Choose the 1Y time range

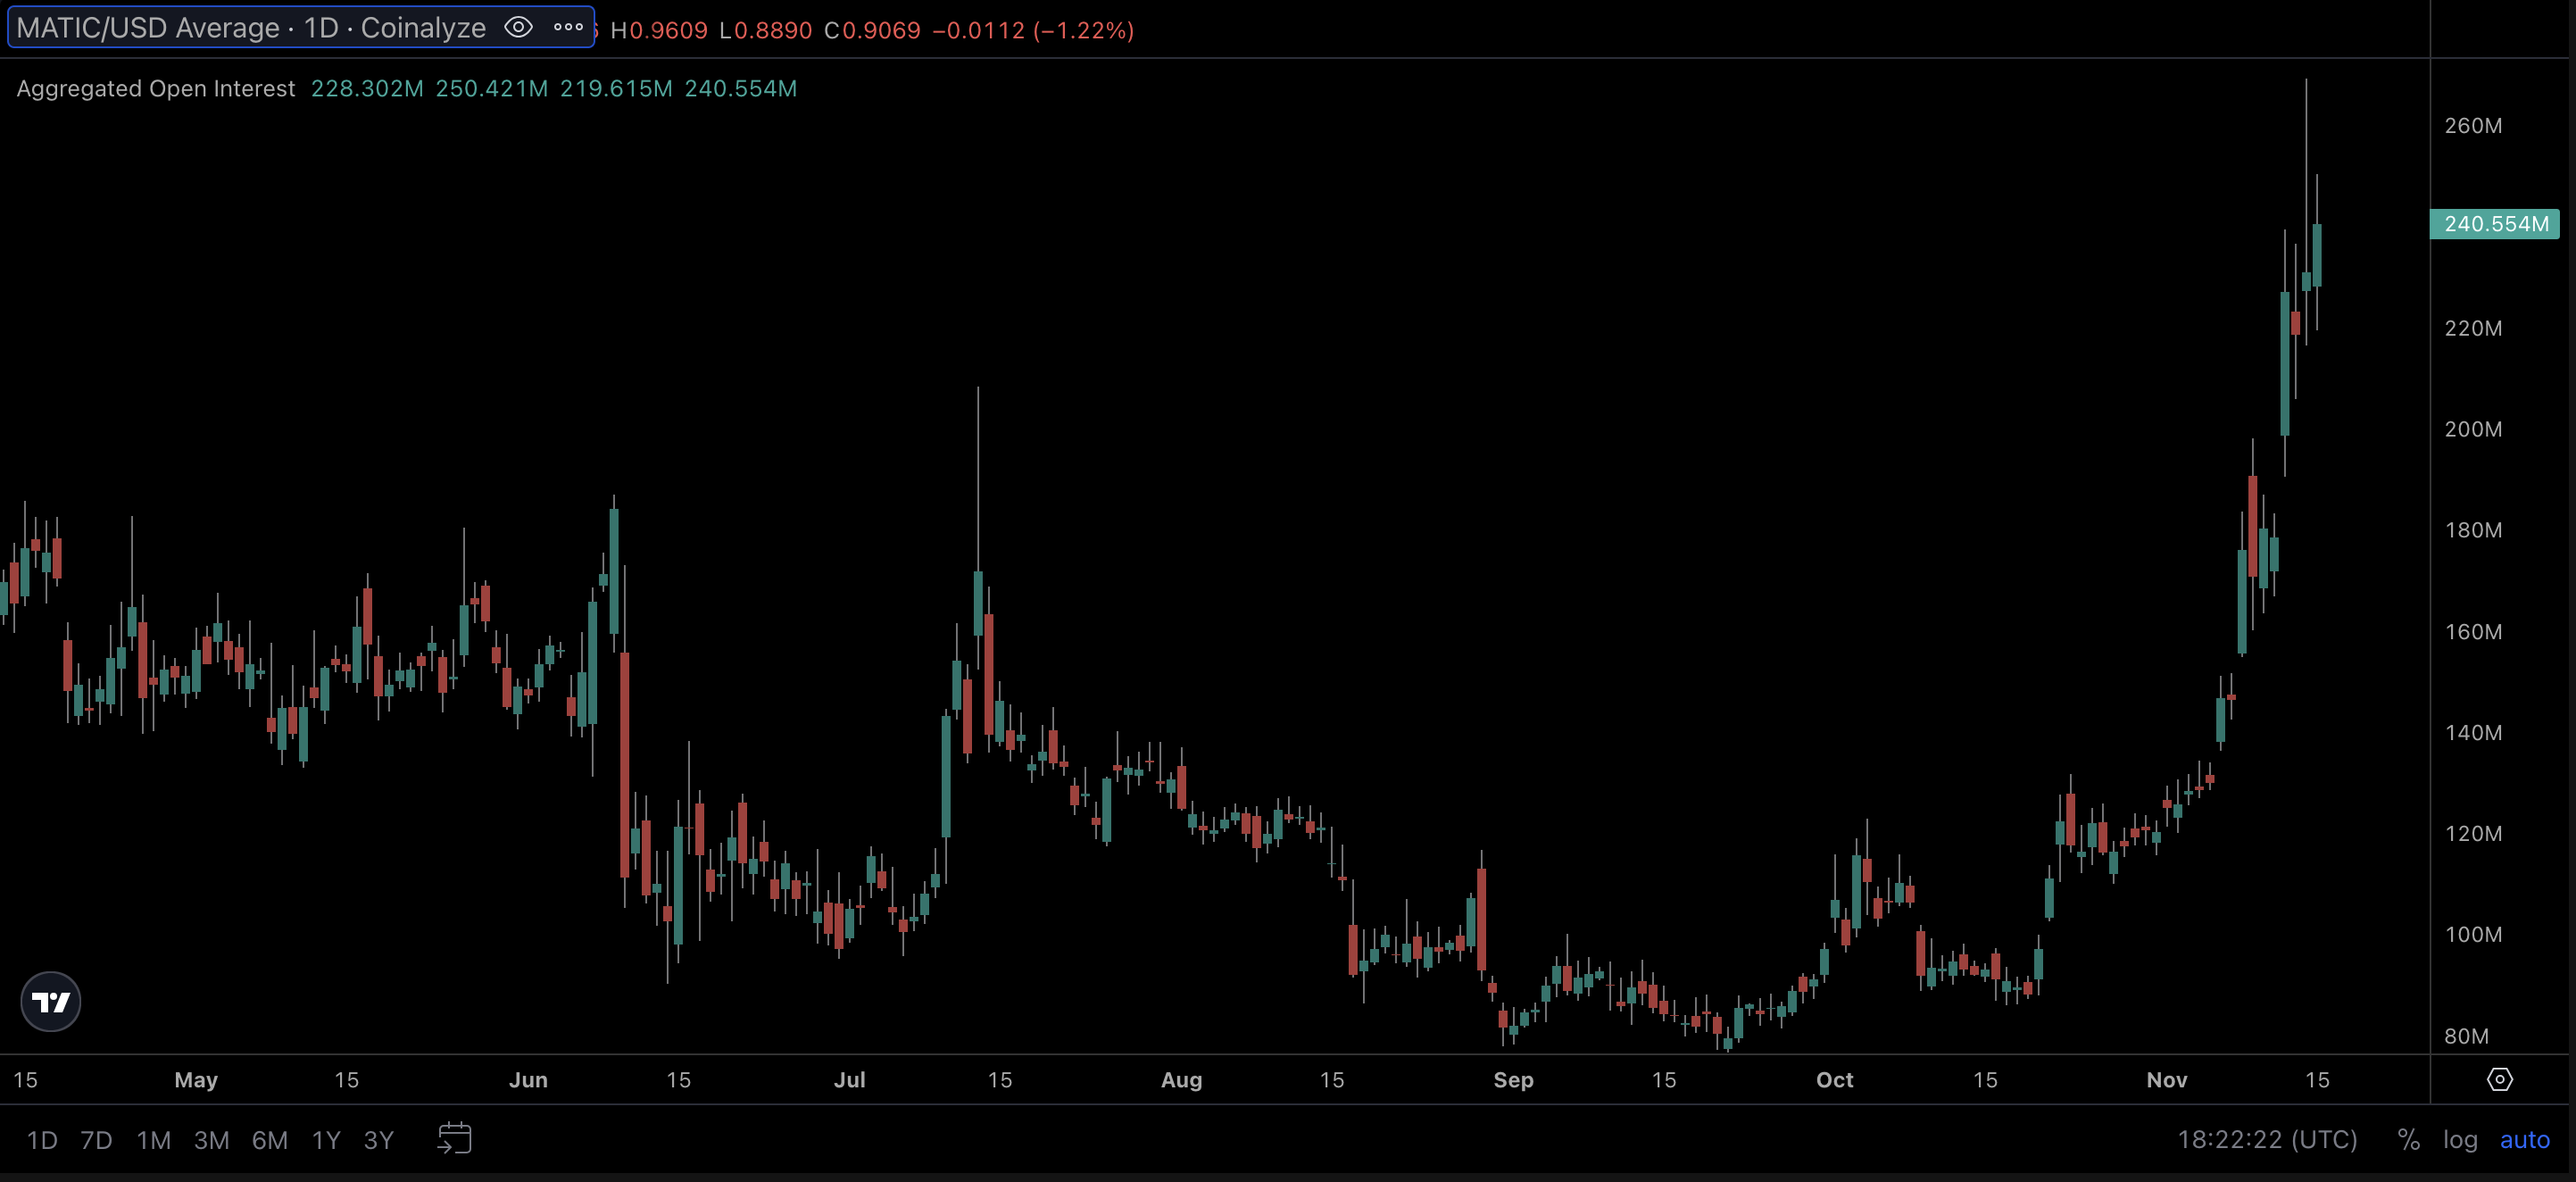point(326,1139)
